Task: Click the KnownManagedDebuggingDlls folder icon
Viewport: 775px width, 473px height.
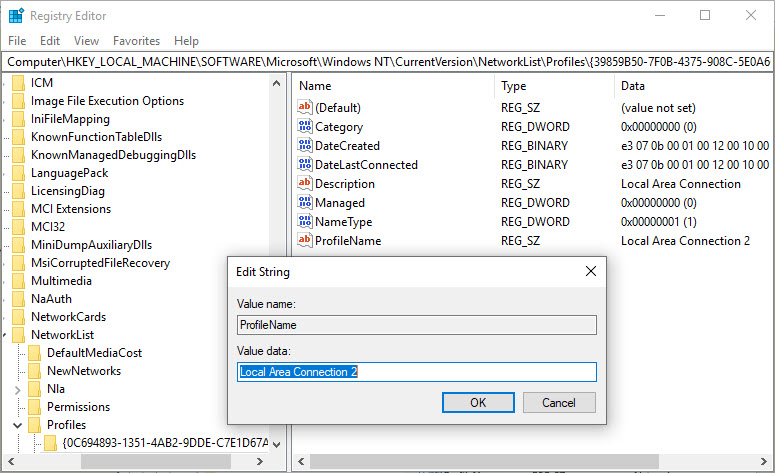Action: pos(19,155)
